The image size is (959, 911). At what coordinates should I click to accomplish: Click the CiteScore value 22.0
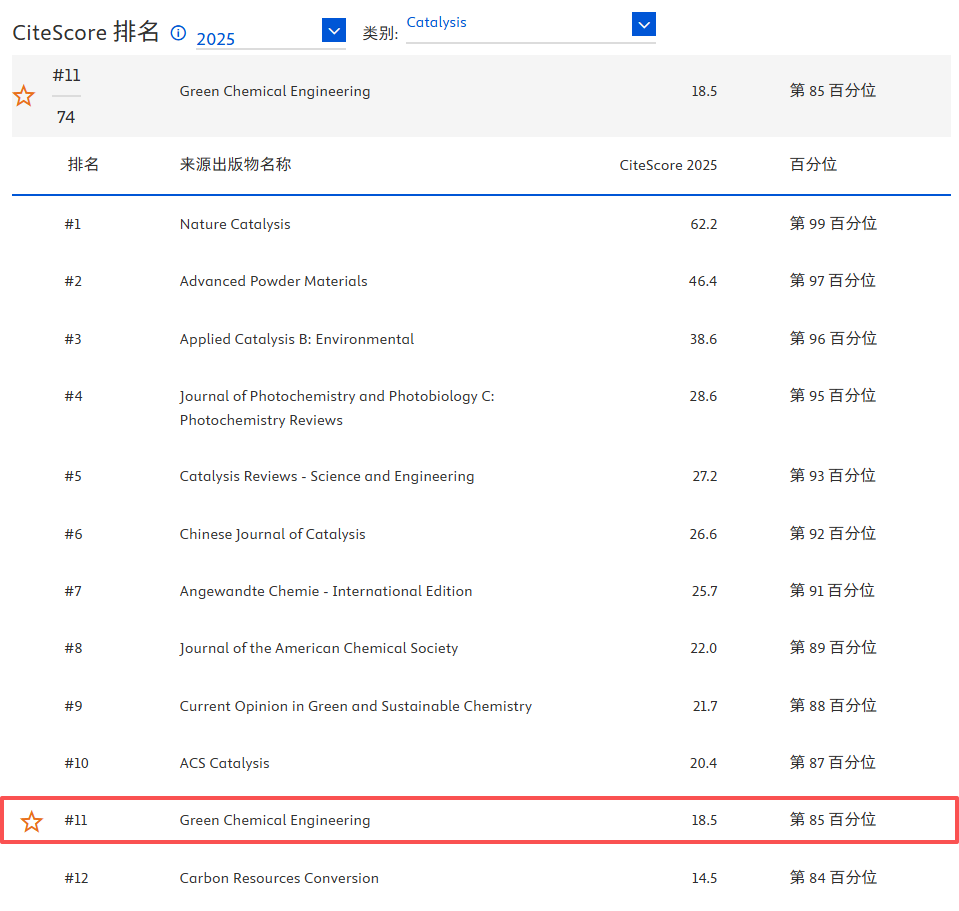coord(703,648)
